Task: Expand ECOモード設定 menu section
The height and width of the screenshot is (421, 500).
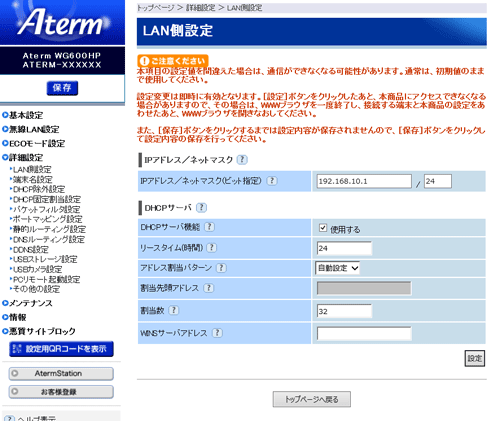Action: 34,144
